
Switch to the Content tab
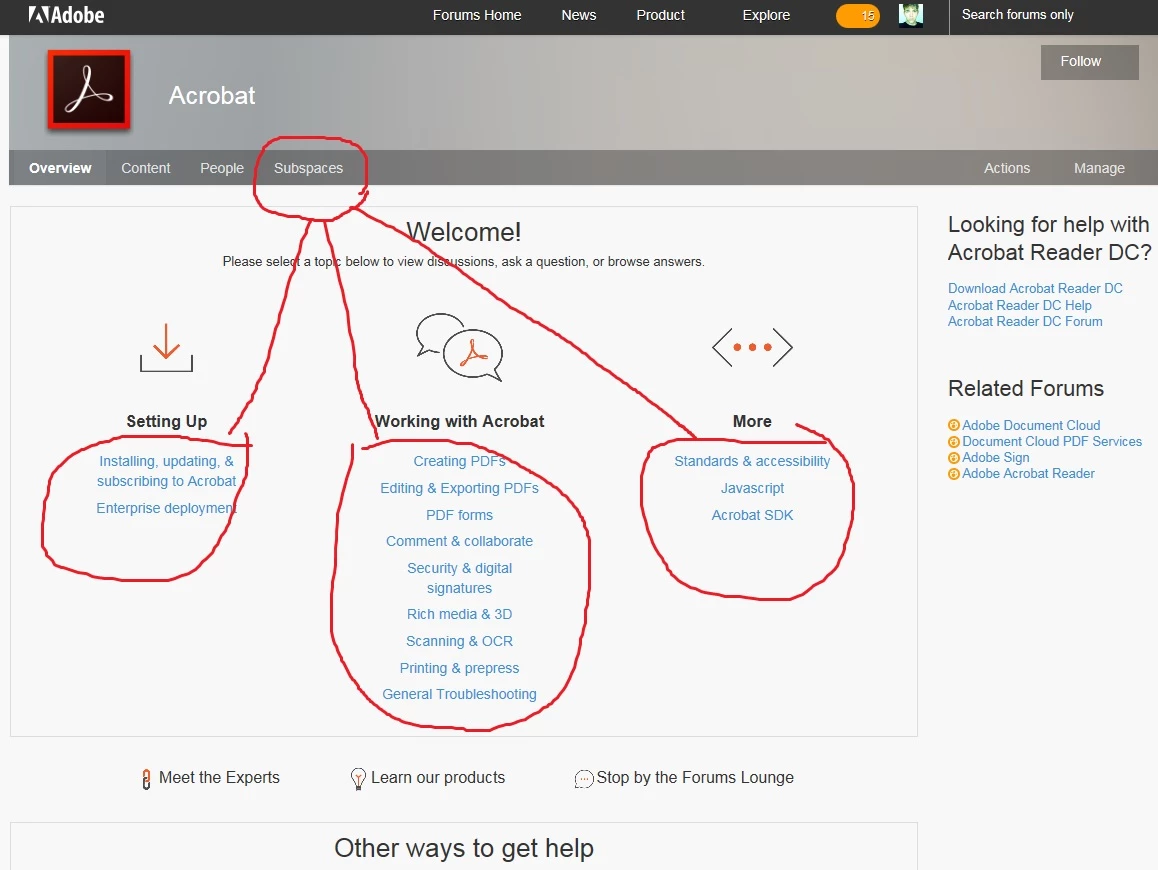[145, 168]
